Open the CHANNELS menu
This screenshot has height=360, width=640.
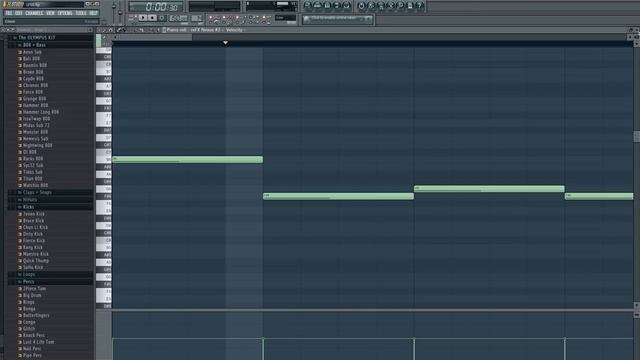click(x=34, y=13)
